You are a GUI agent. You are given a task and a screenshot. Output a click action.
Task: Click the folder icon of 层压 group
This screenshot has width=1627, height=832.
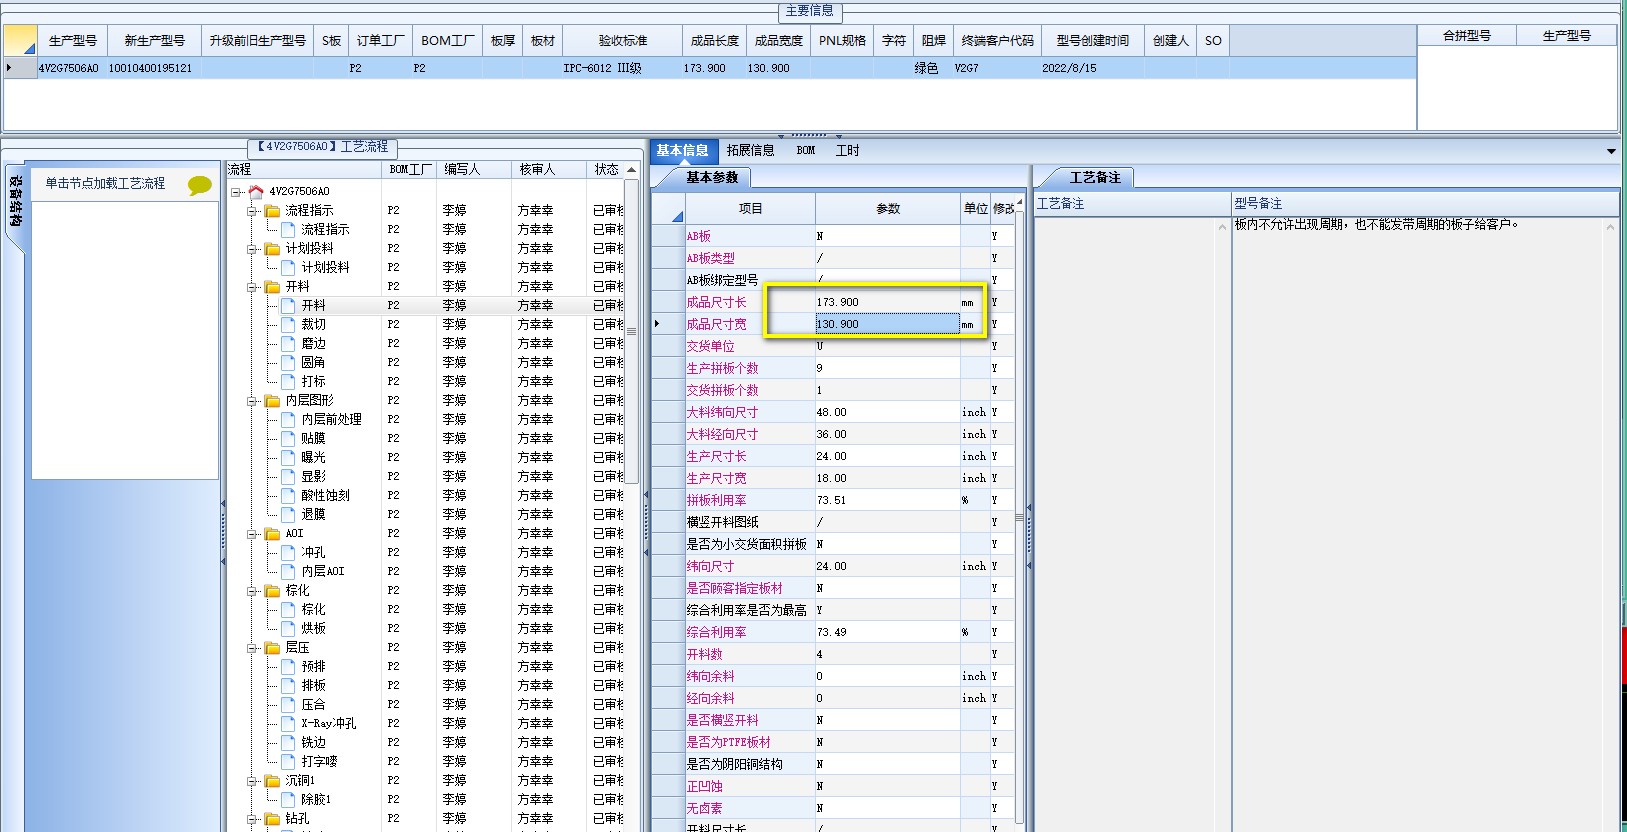point(272,647)
